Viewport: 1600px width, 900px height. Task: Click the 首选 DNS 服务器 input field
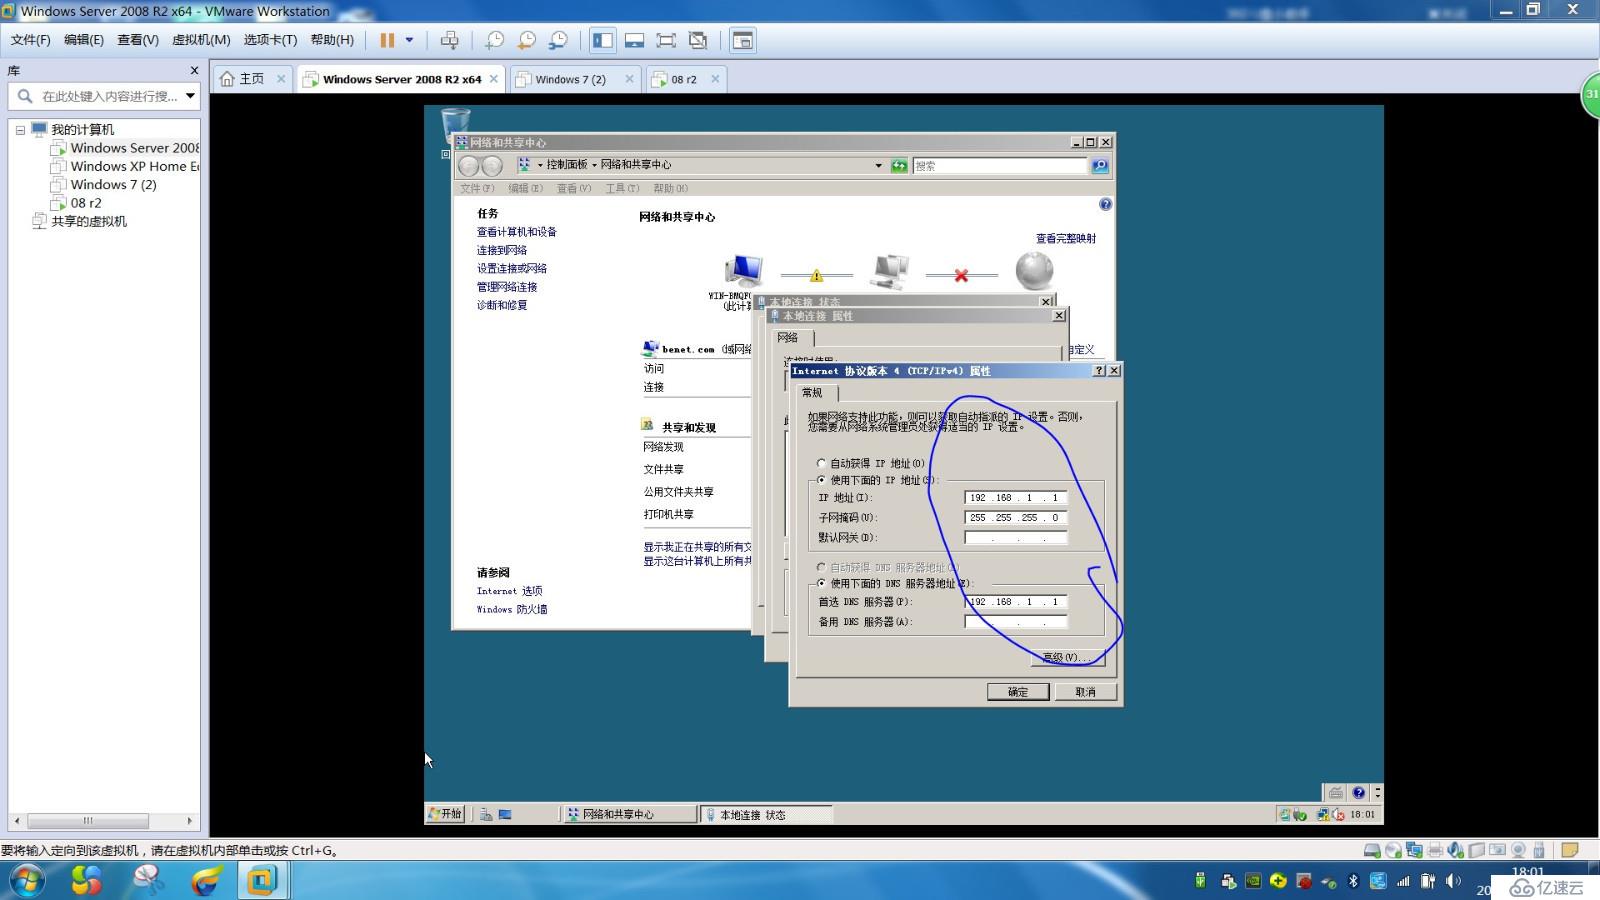pos(1016,601)
